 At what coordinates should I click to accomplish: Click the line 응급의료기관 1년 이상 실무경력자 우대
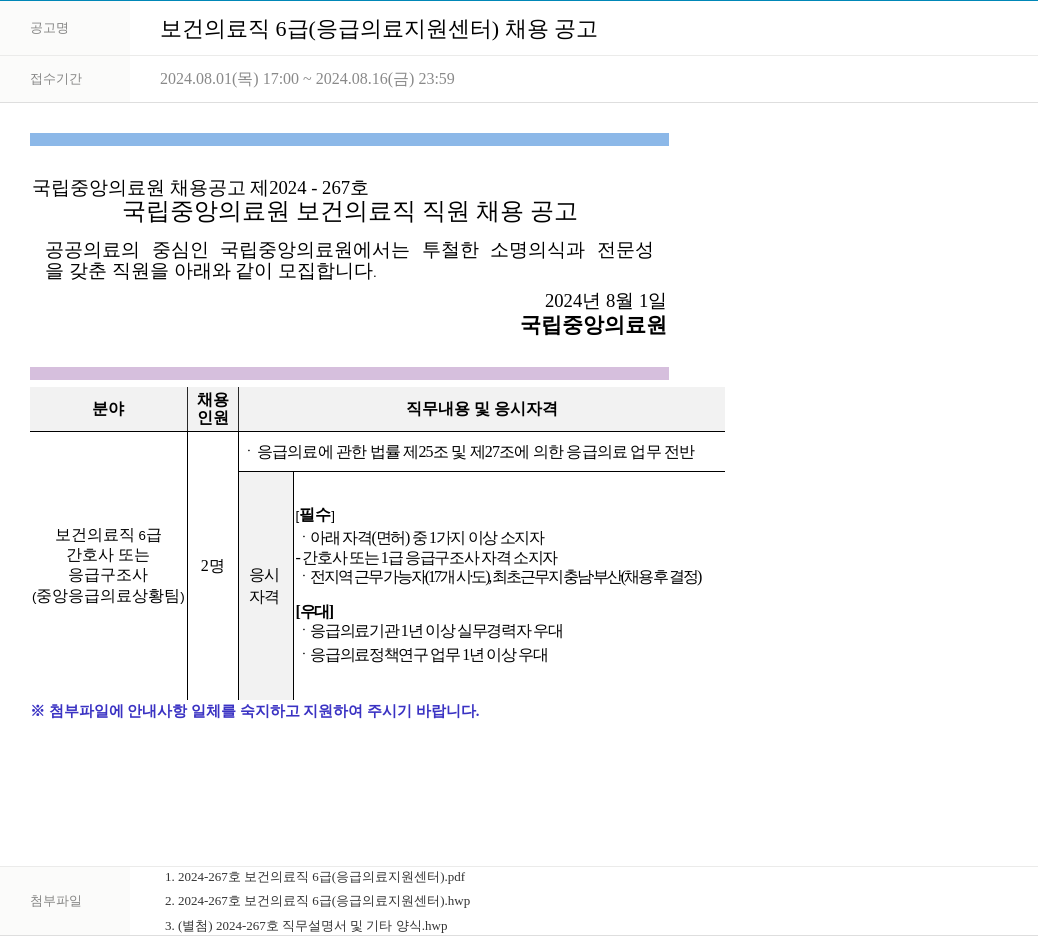point(433,631)
